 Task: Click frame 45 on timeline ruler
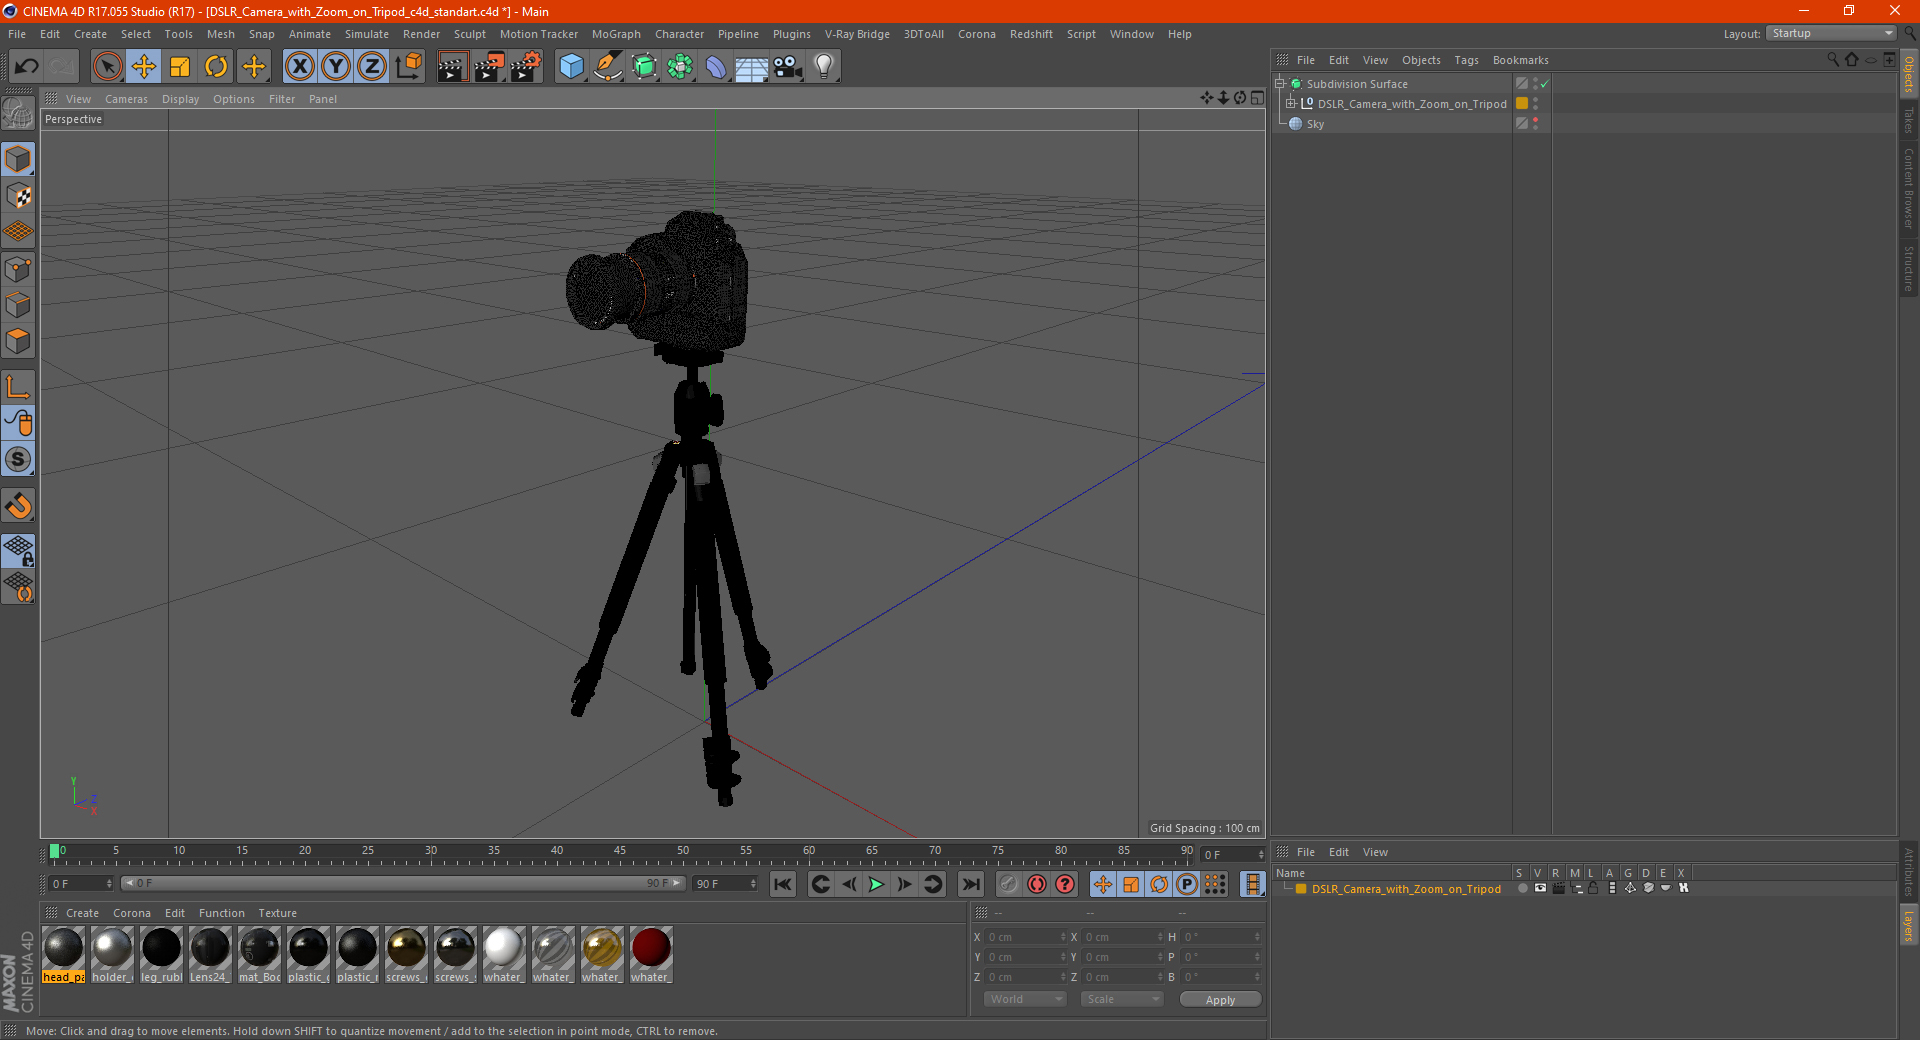click(x=620, y=853)
